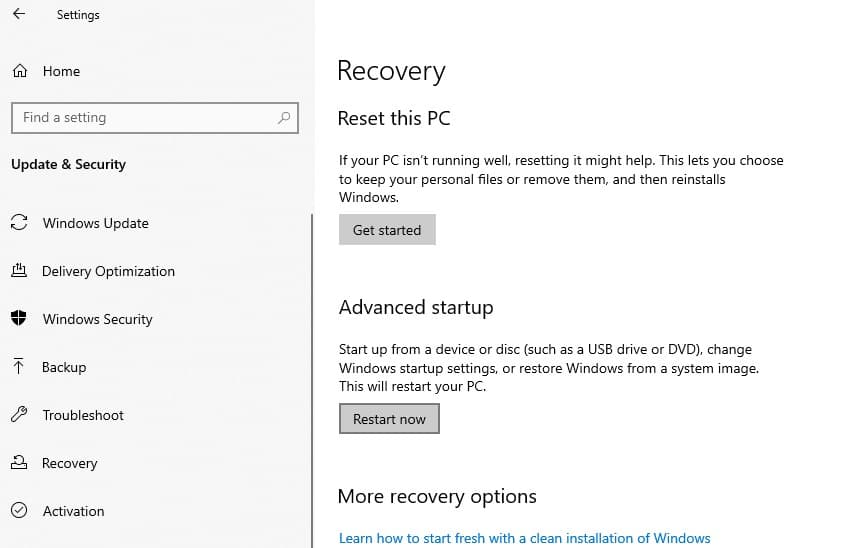The width and height of the screenshot is (859, 548).
Task: Click the Backup arrow icon
Action: pos(19,367)
